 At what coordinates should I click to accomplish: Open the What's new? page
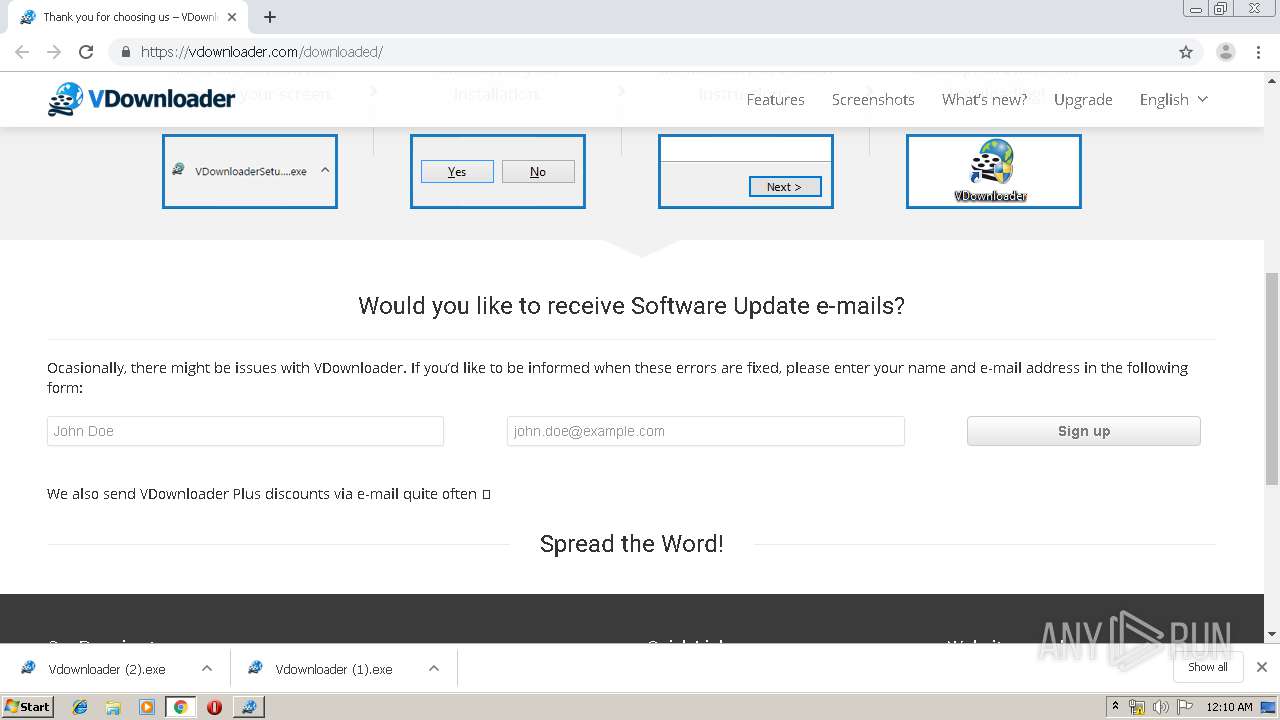click(984, 99)
